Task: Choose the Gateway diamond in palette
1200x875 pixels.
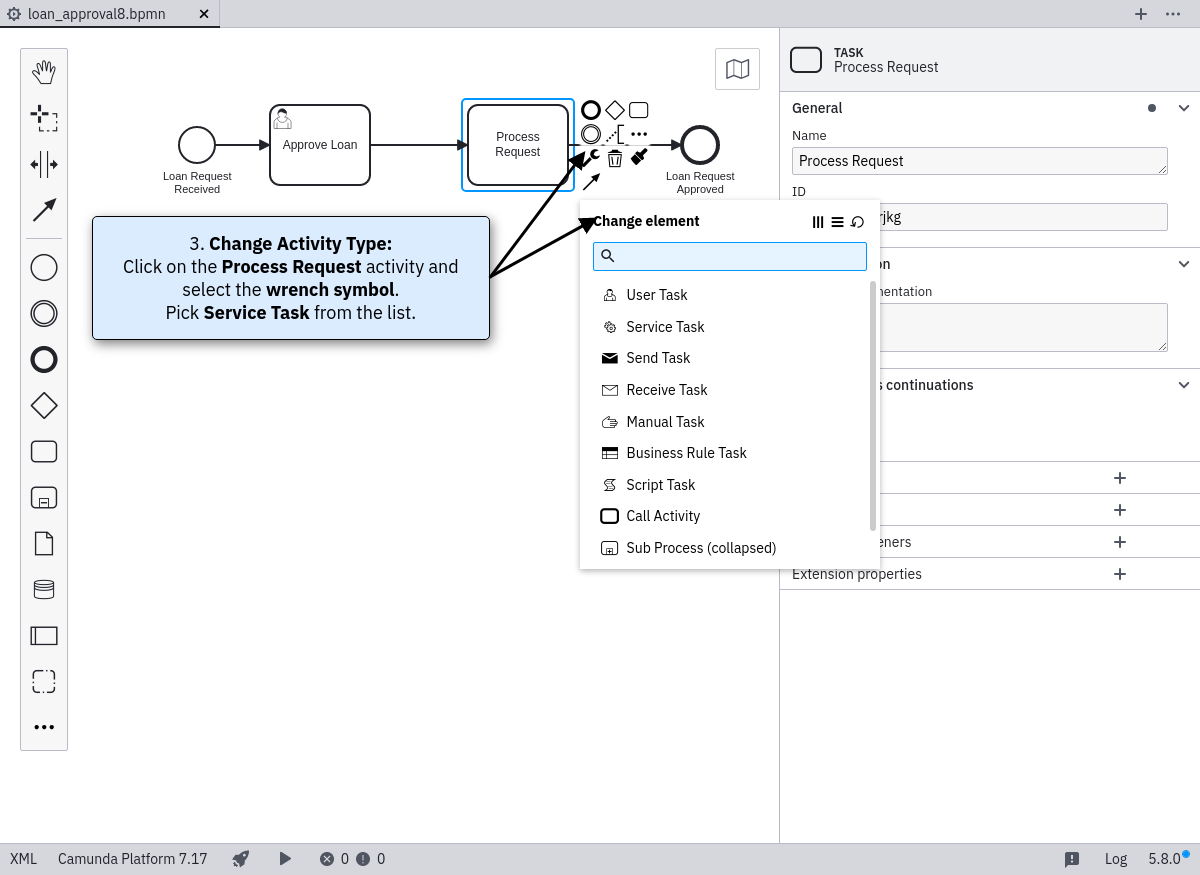Action: tap(44, 405)
